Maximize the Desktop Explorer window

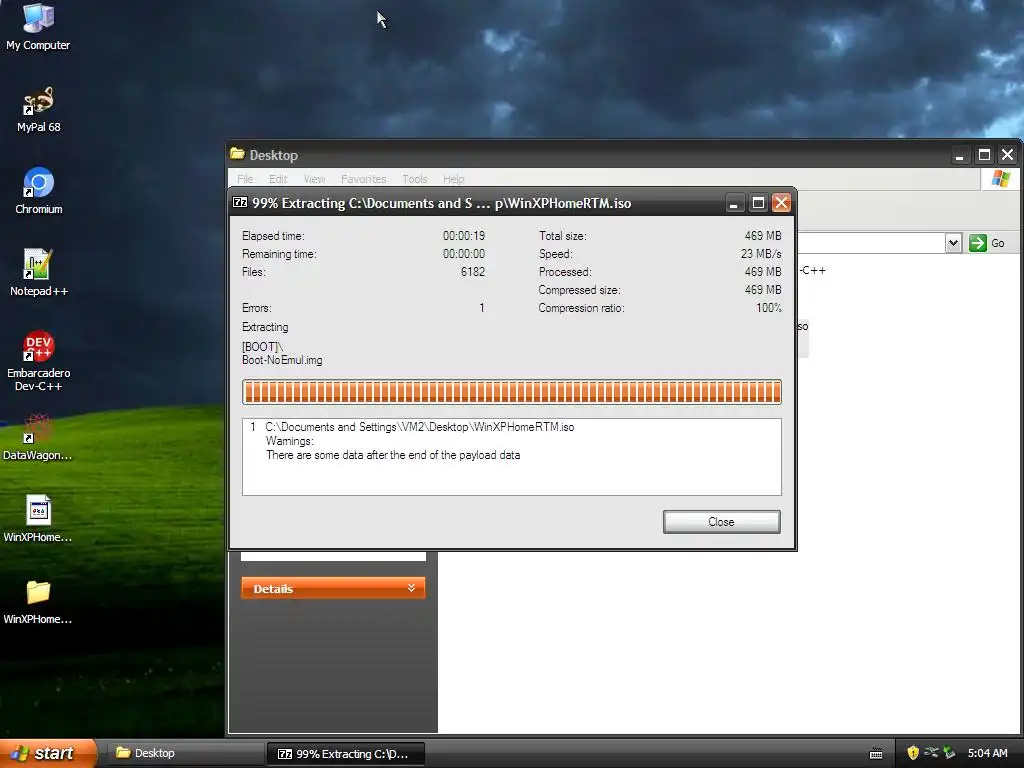coord(984,155)
